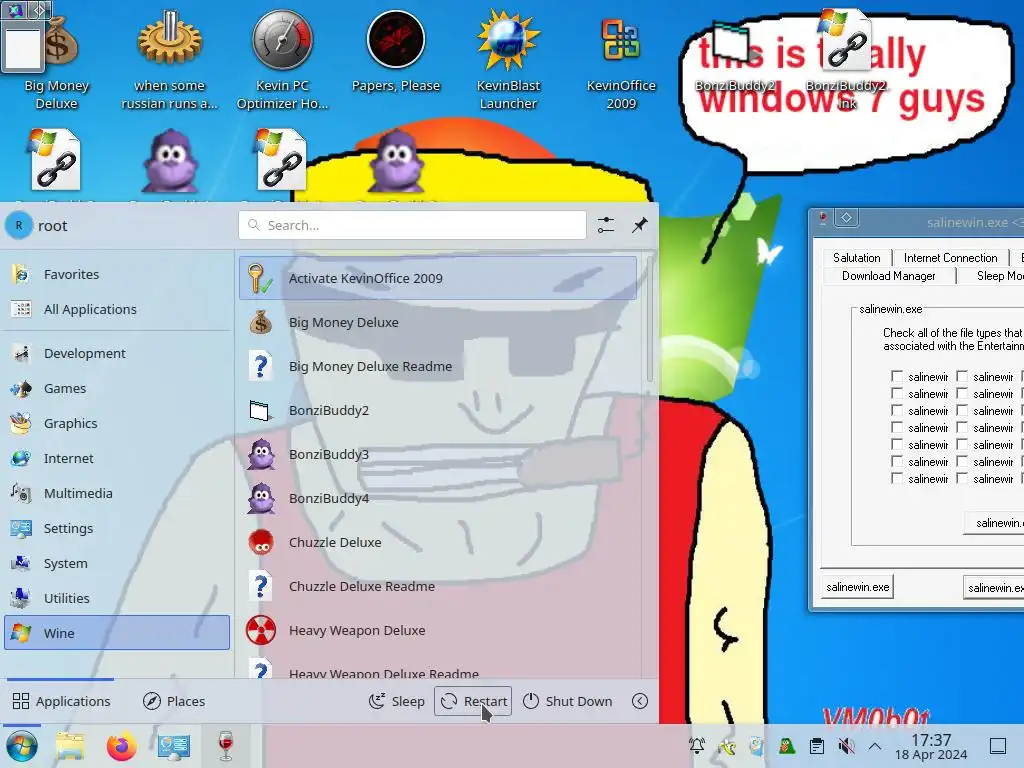Expand hidden system tray icons arrow

click(875, 746)
